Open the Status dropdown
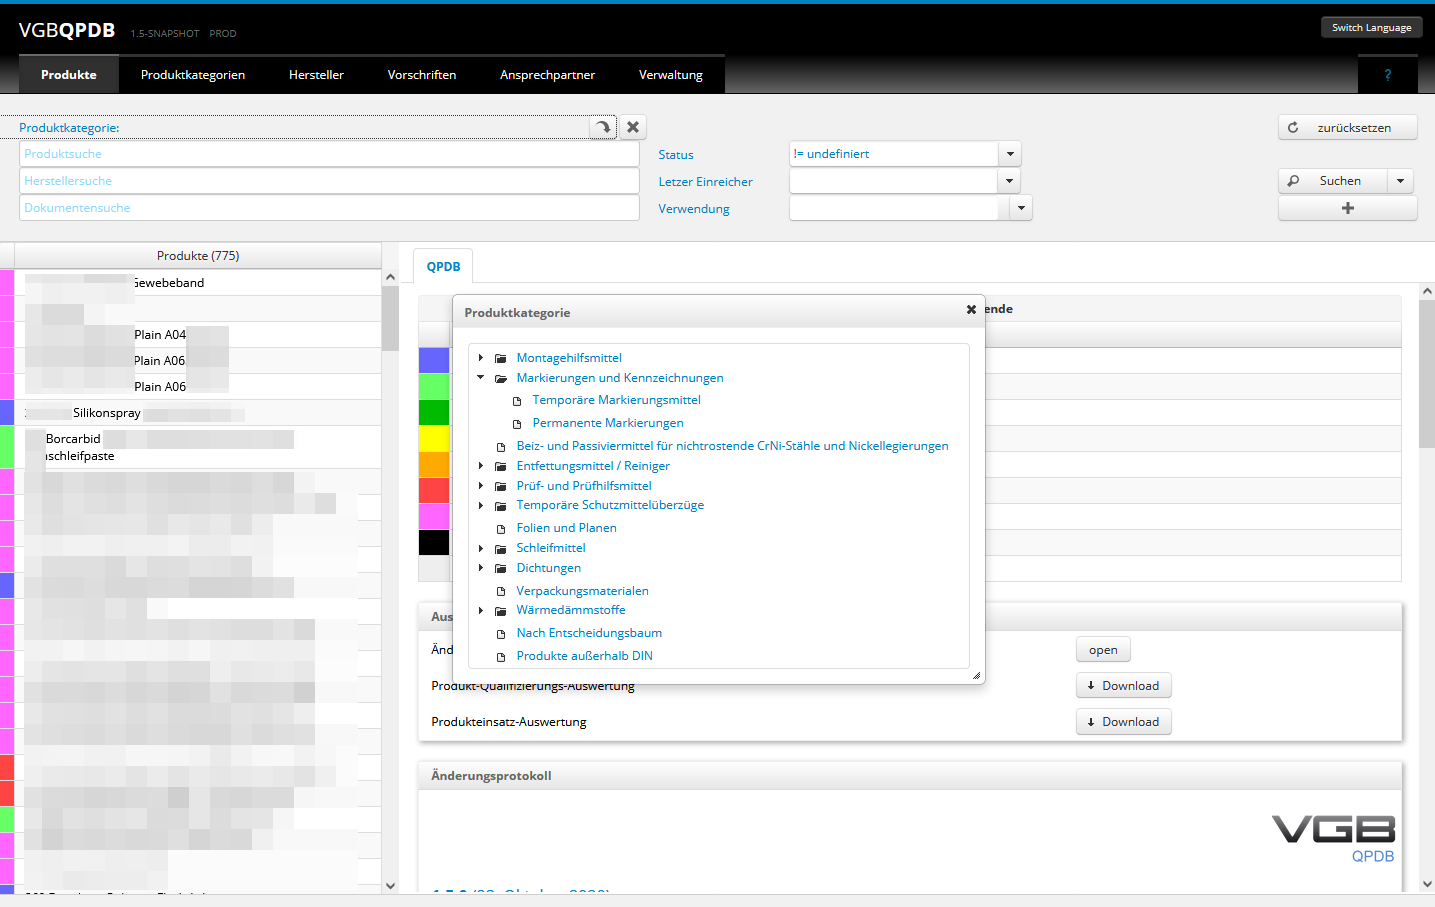Screen dimensions: 1435x907 (1010, 154)
